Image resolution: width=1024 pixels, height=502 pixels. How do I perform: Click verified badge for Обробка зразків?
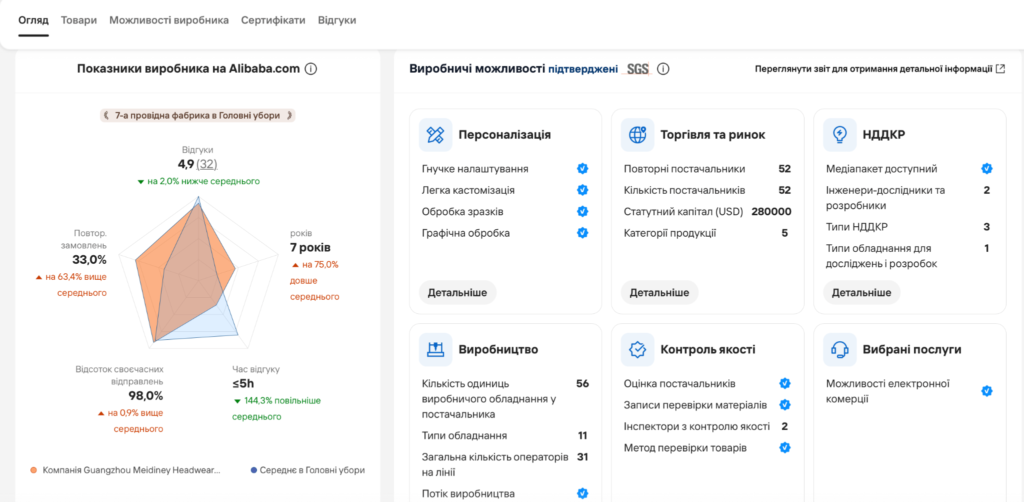click(583, 212)
